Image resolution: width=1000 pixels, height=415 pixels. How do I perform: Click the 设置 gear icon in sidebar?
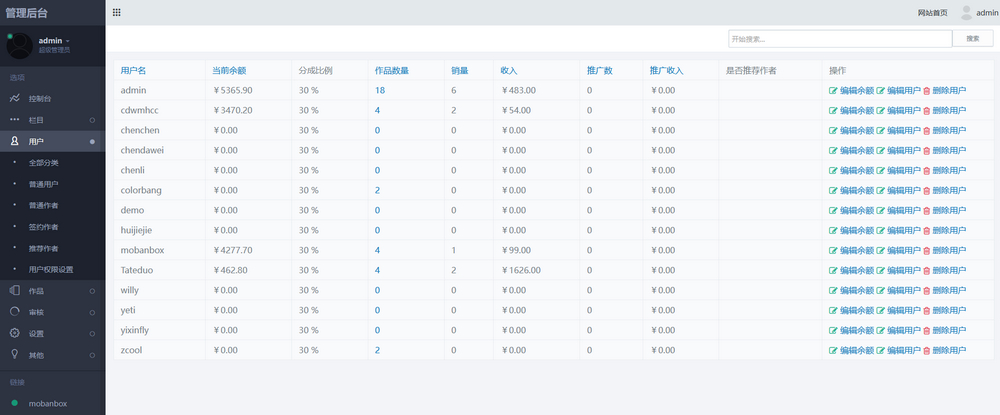click(x=14, y=333)
